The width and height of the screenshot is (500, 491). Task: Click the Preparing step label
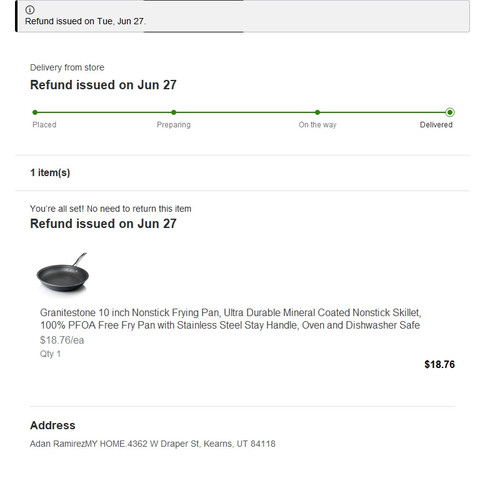click(174, 125)
